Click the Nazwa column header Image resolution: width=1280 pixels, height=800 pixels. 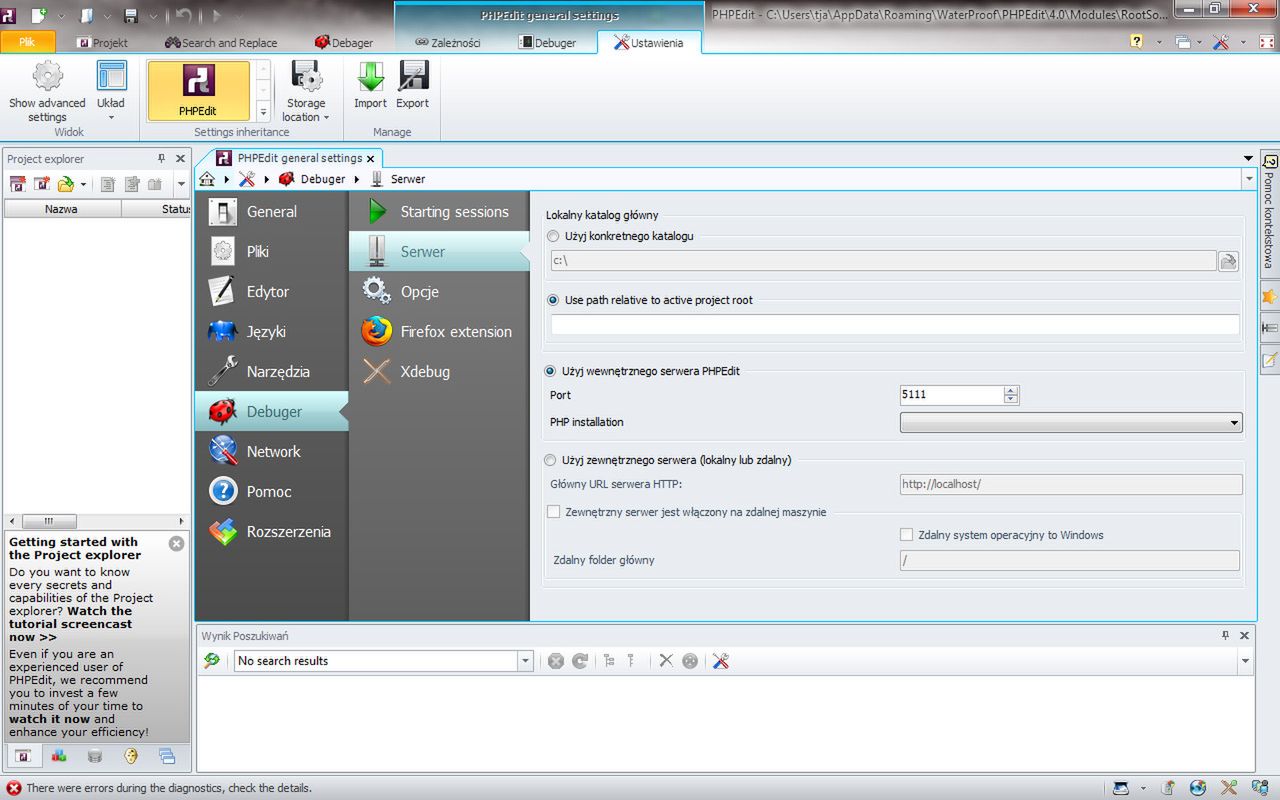(x=61, y=209)
